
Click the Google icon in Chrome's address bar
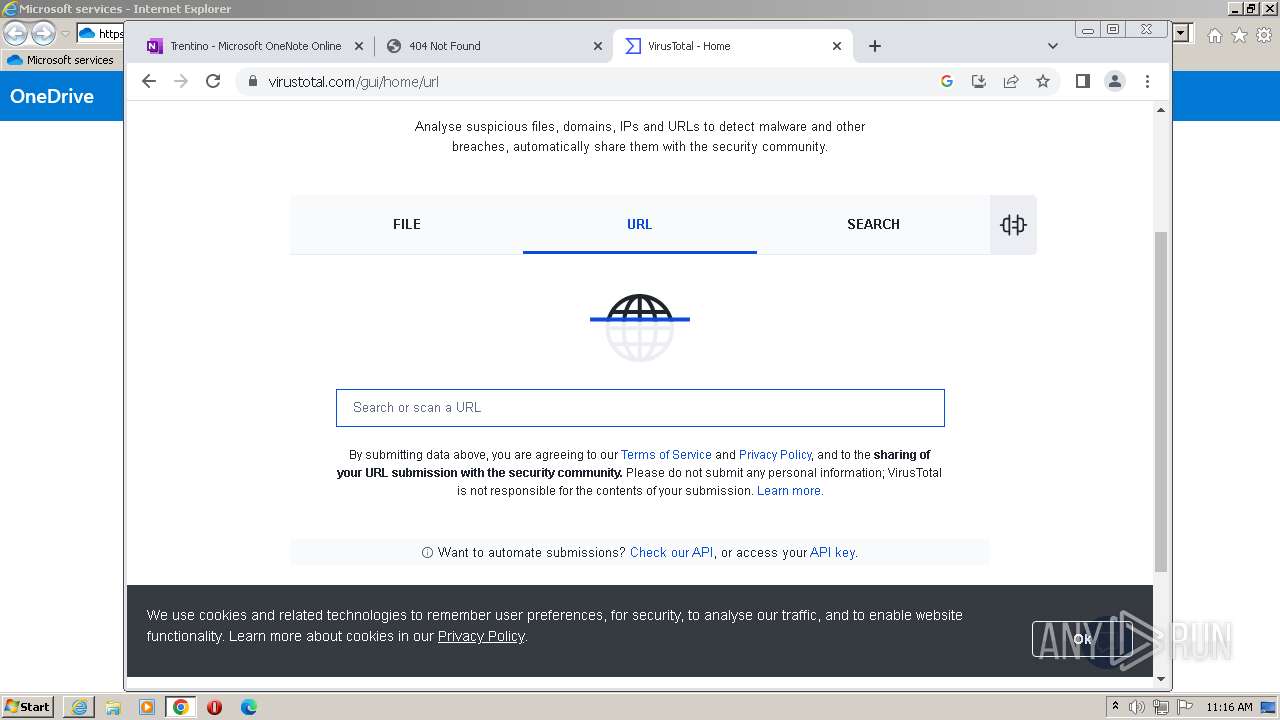point(947,81)
